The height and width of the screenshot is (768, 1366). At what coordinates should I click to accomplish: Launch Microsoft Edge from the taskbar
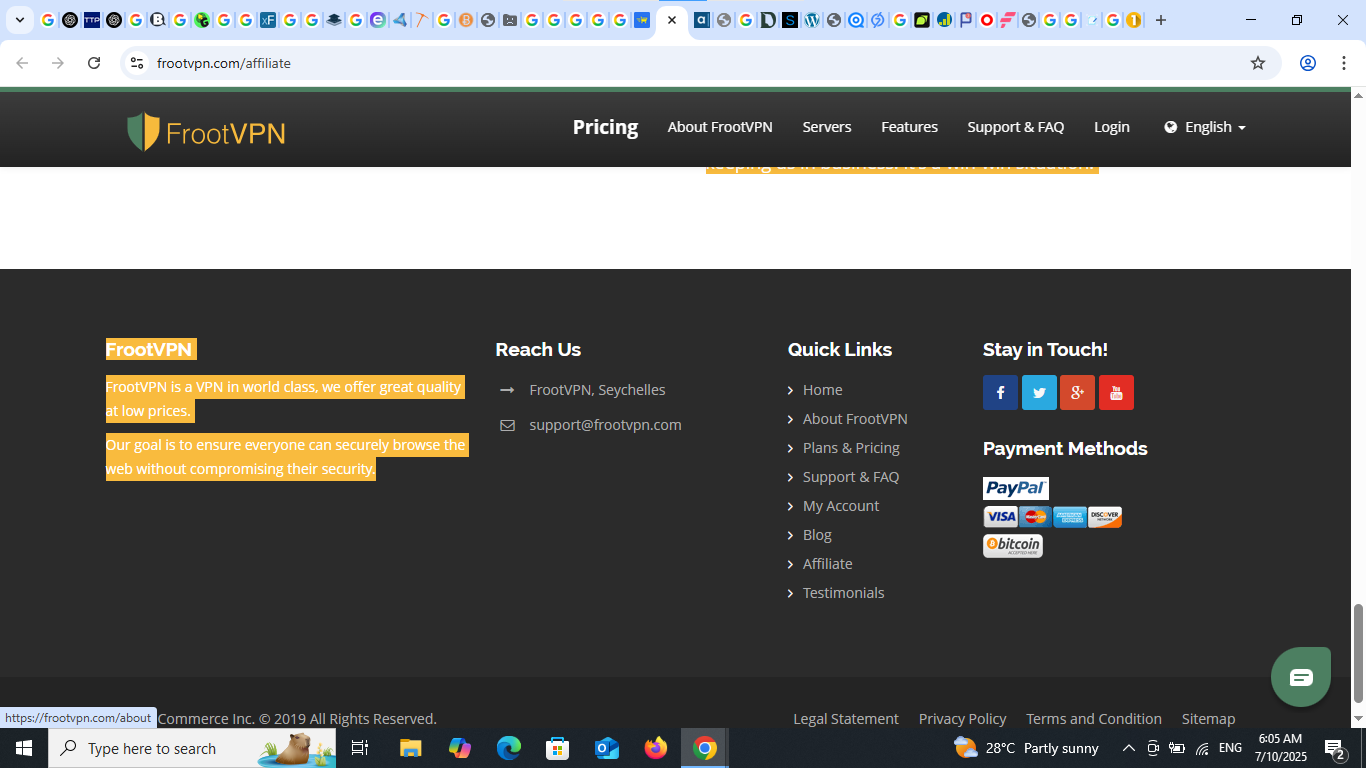(x=509, y=748)
